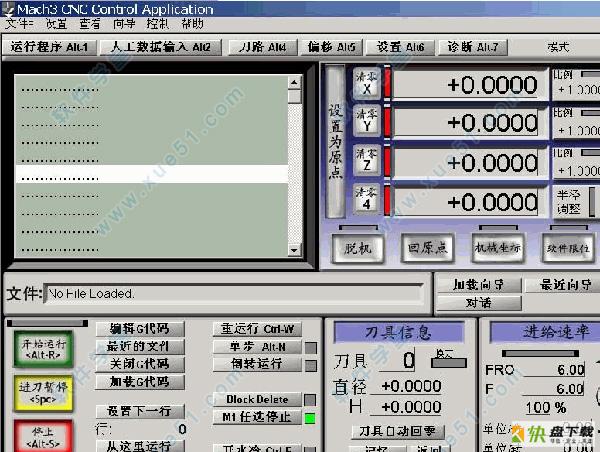Click 设置下一行 button
600x452 pixels.
[x=140, y=411]
